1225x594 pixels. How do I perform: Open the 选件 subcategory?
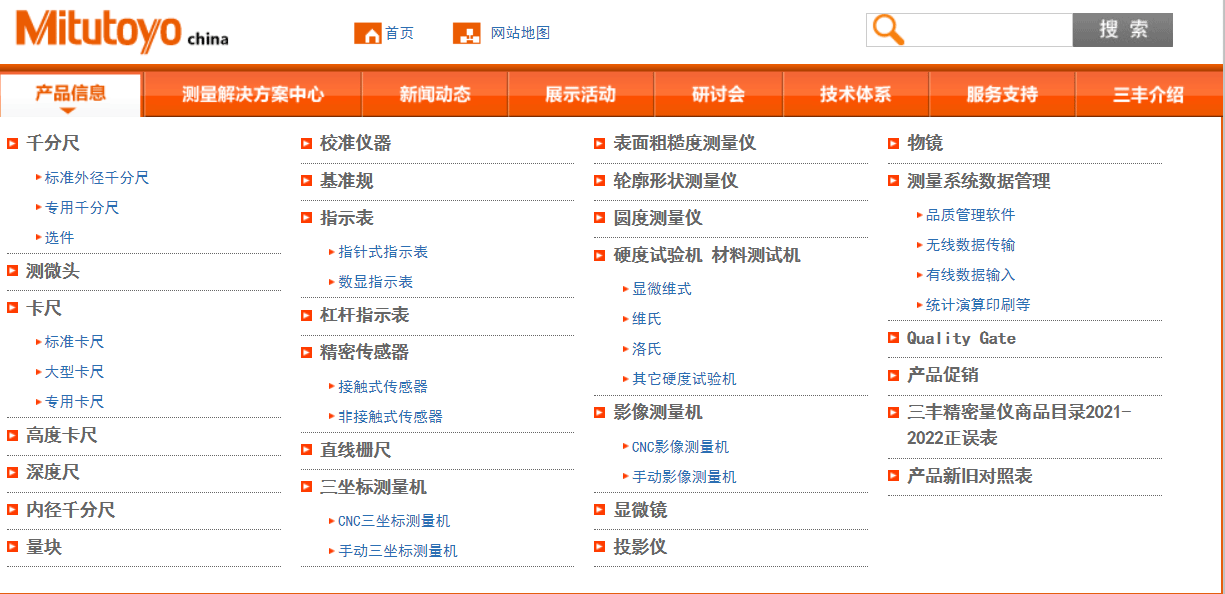60,238
